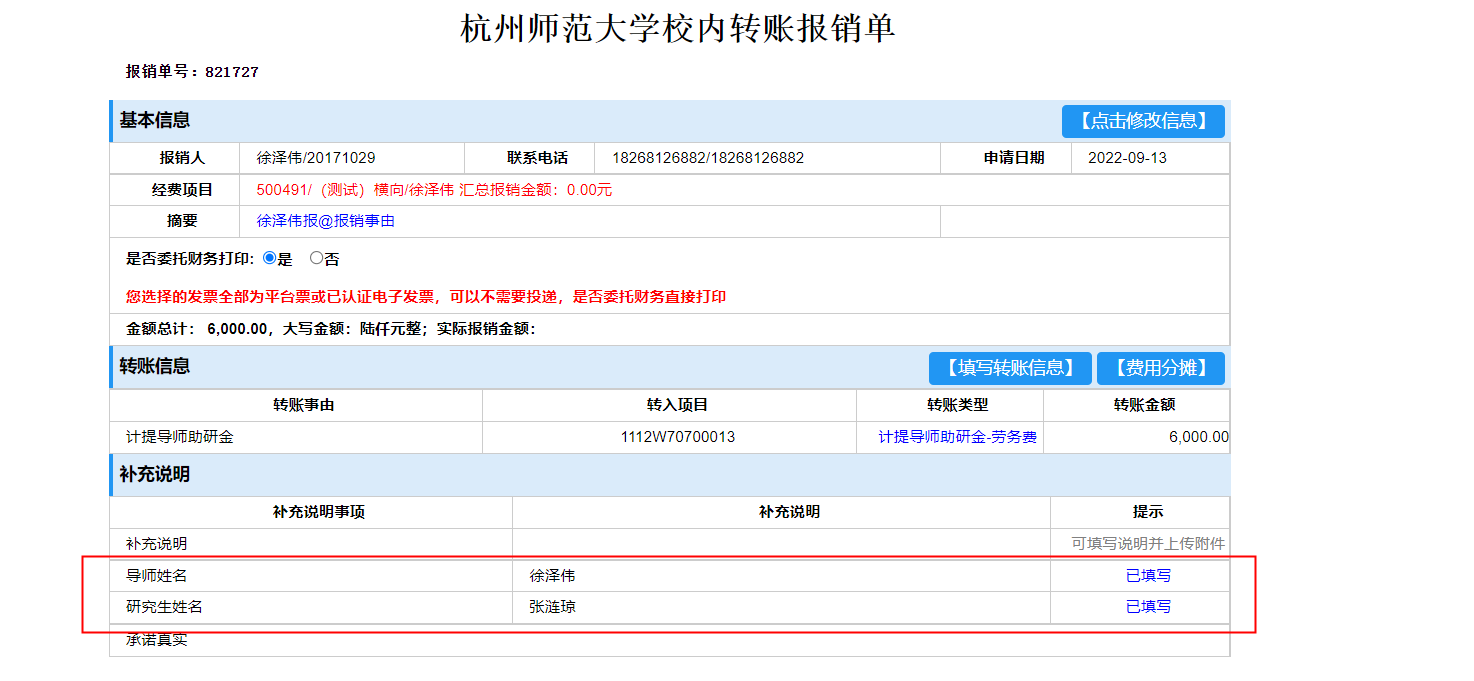Open the 徐泽伟报@报销事由 summary link

pyautogui.click(x=326, y=221)
